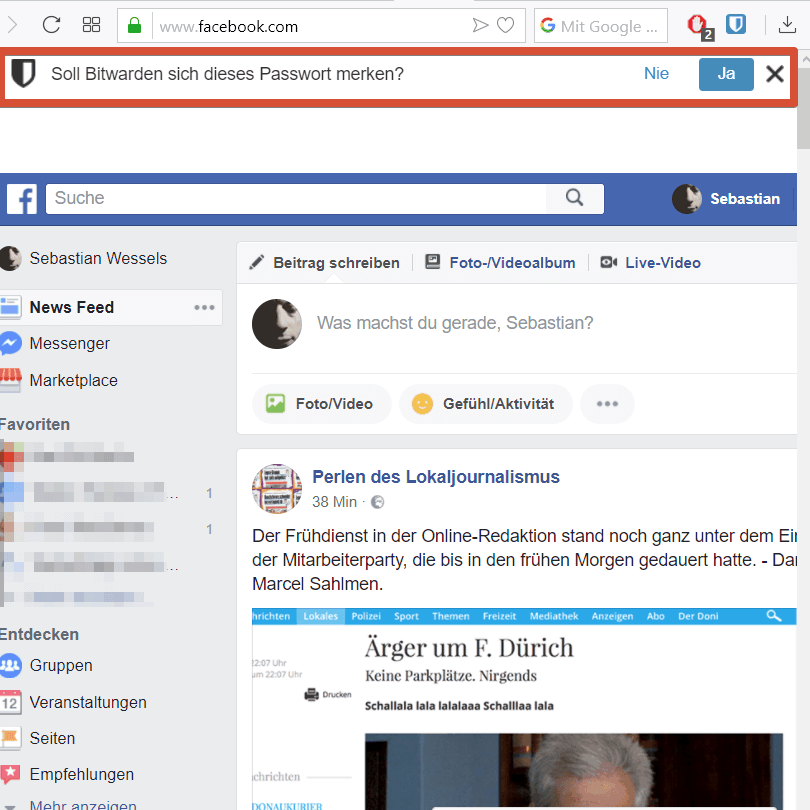This screenshot has height=810, width=810.
Task: Click the browser reload icon
Action: point(51,24)
